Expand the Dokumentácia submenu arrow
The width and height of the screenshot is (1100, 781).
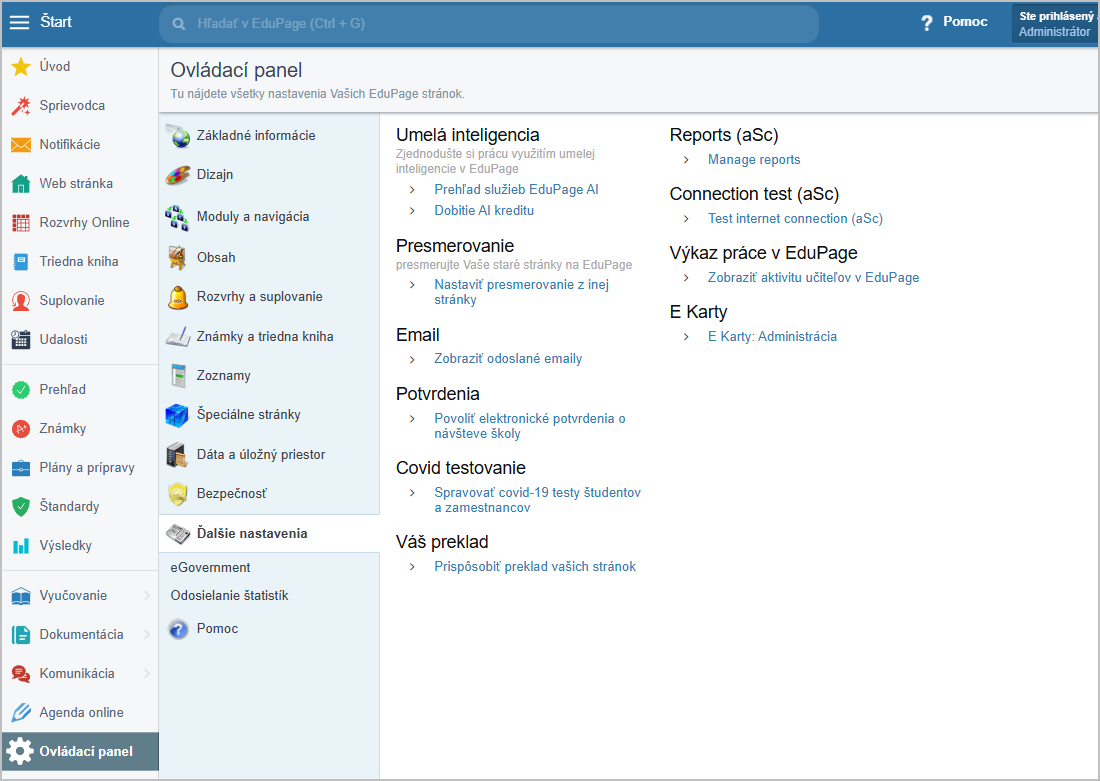[147, 635]
